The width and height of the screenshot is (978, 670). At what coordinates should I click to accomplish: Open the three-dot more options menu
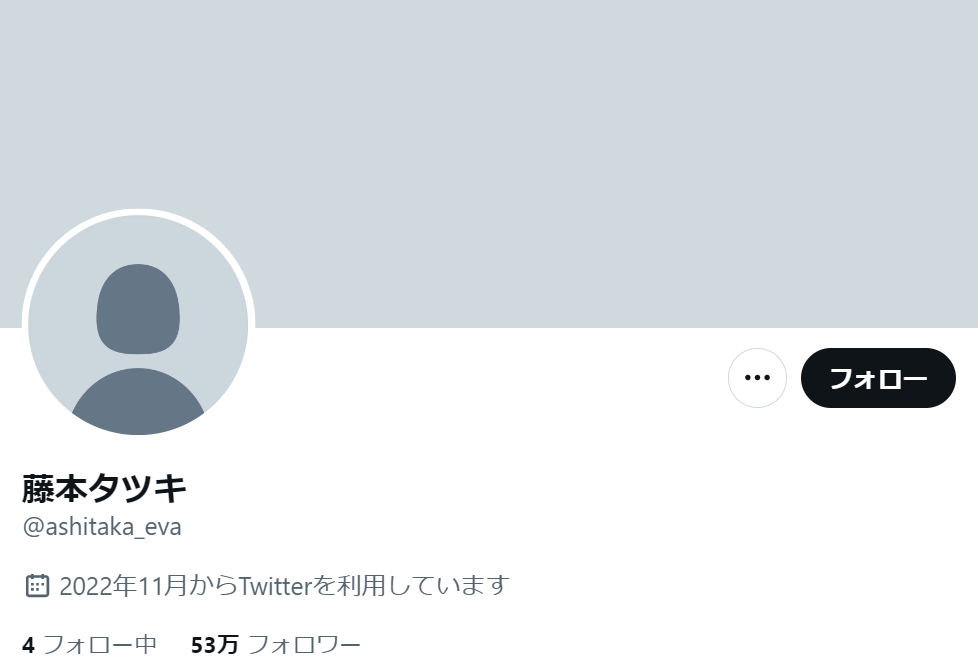[757, 378]
